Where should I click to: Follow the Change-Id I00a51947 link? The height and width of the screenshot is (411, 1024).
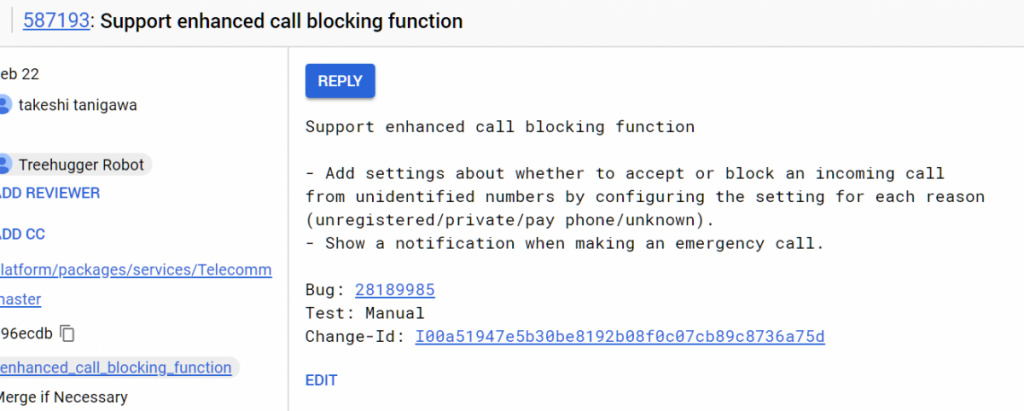[x=620, y=336]
